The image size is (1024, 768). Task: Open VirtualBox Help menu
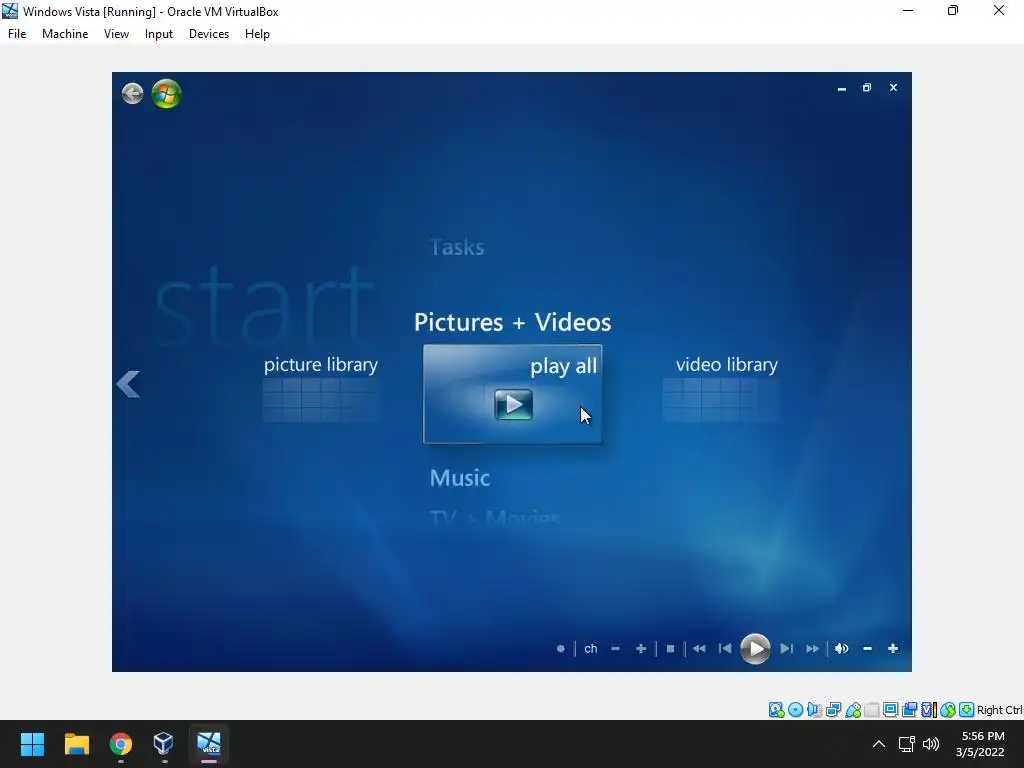point(257,34)
